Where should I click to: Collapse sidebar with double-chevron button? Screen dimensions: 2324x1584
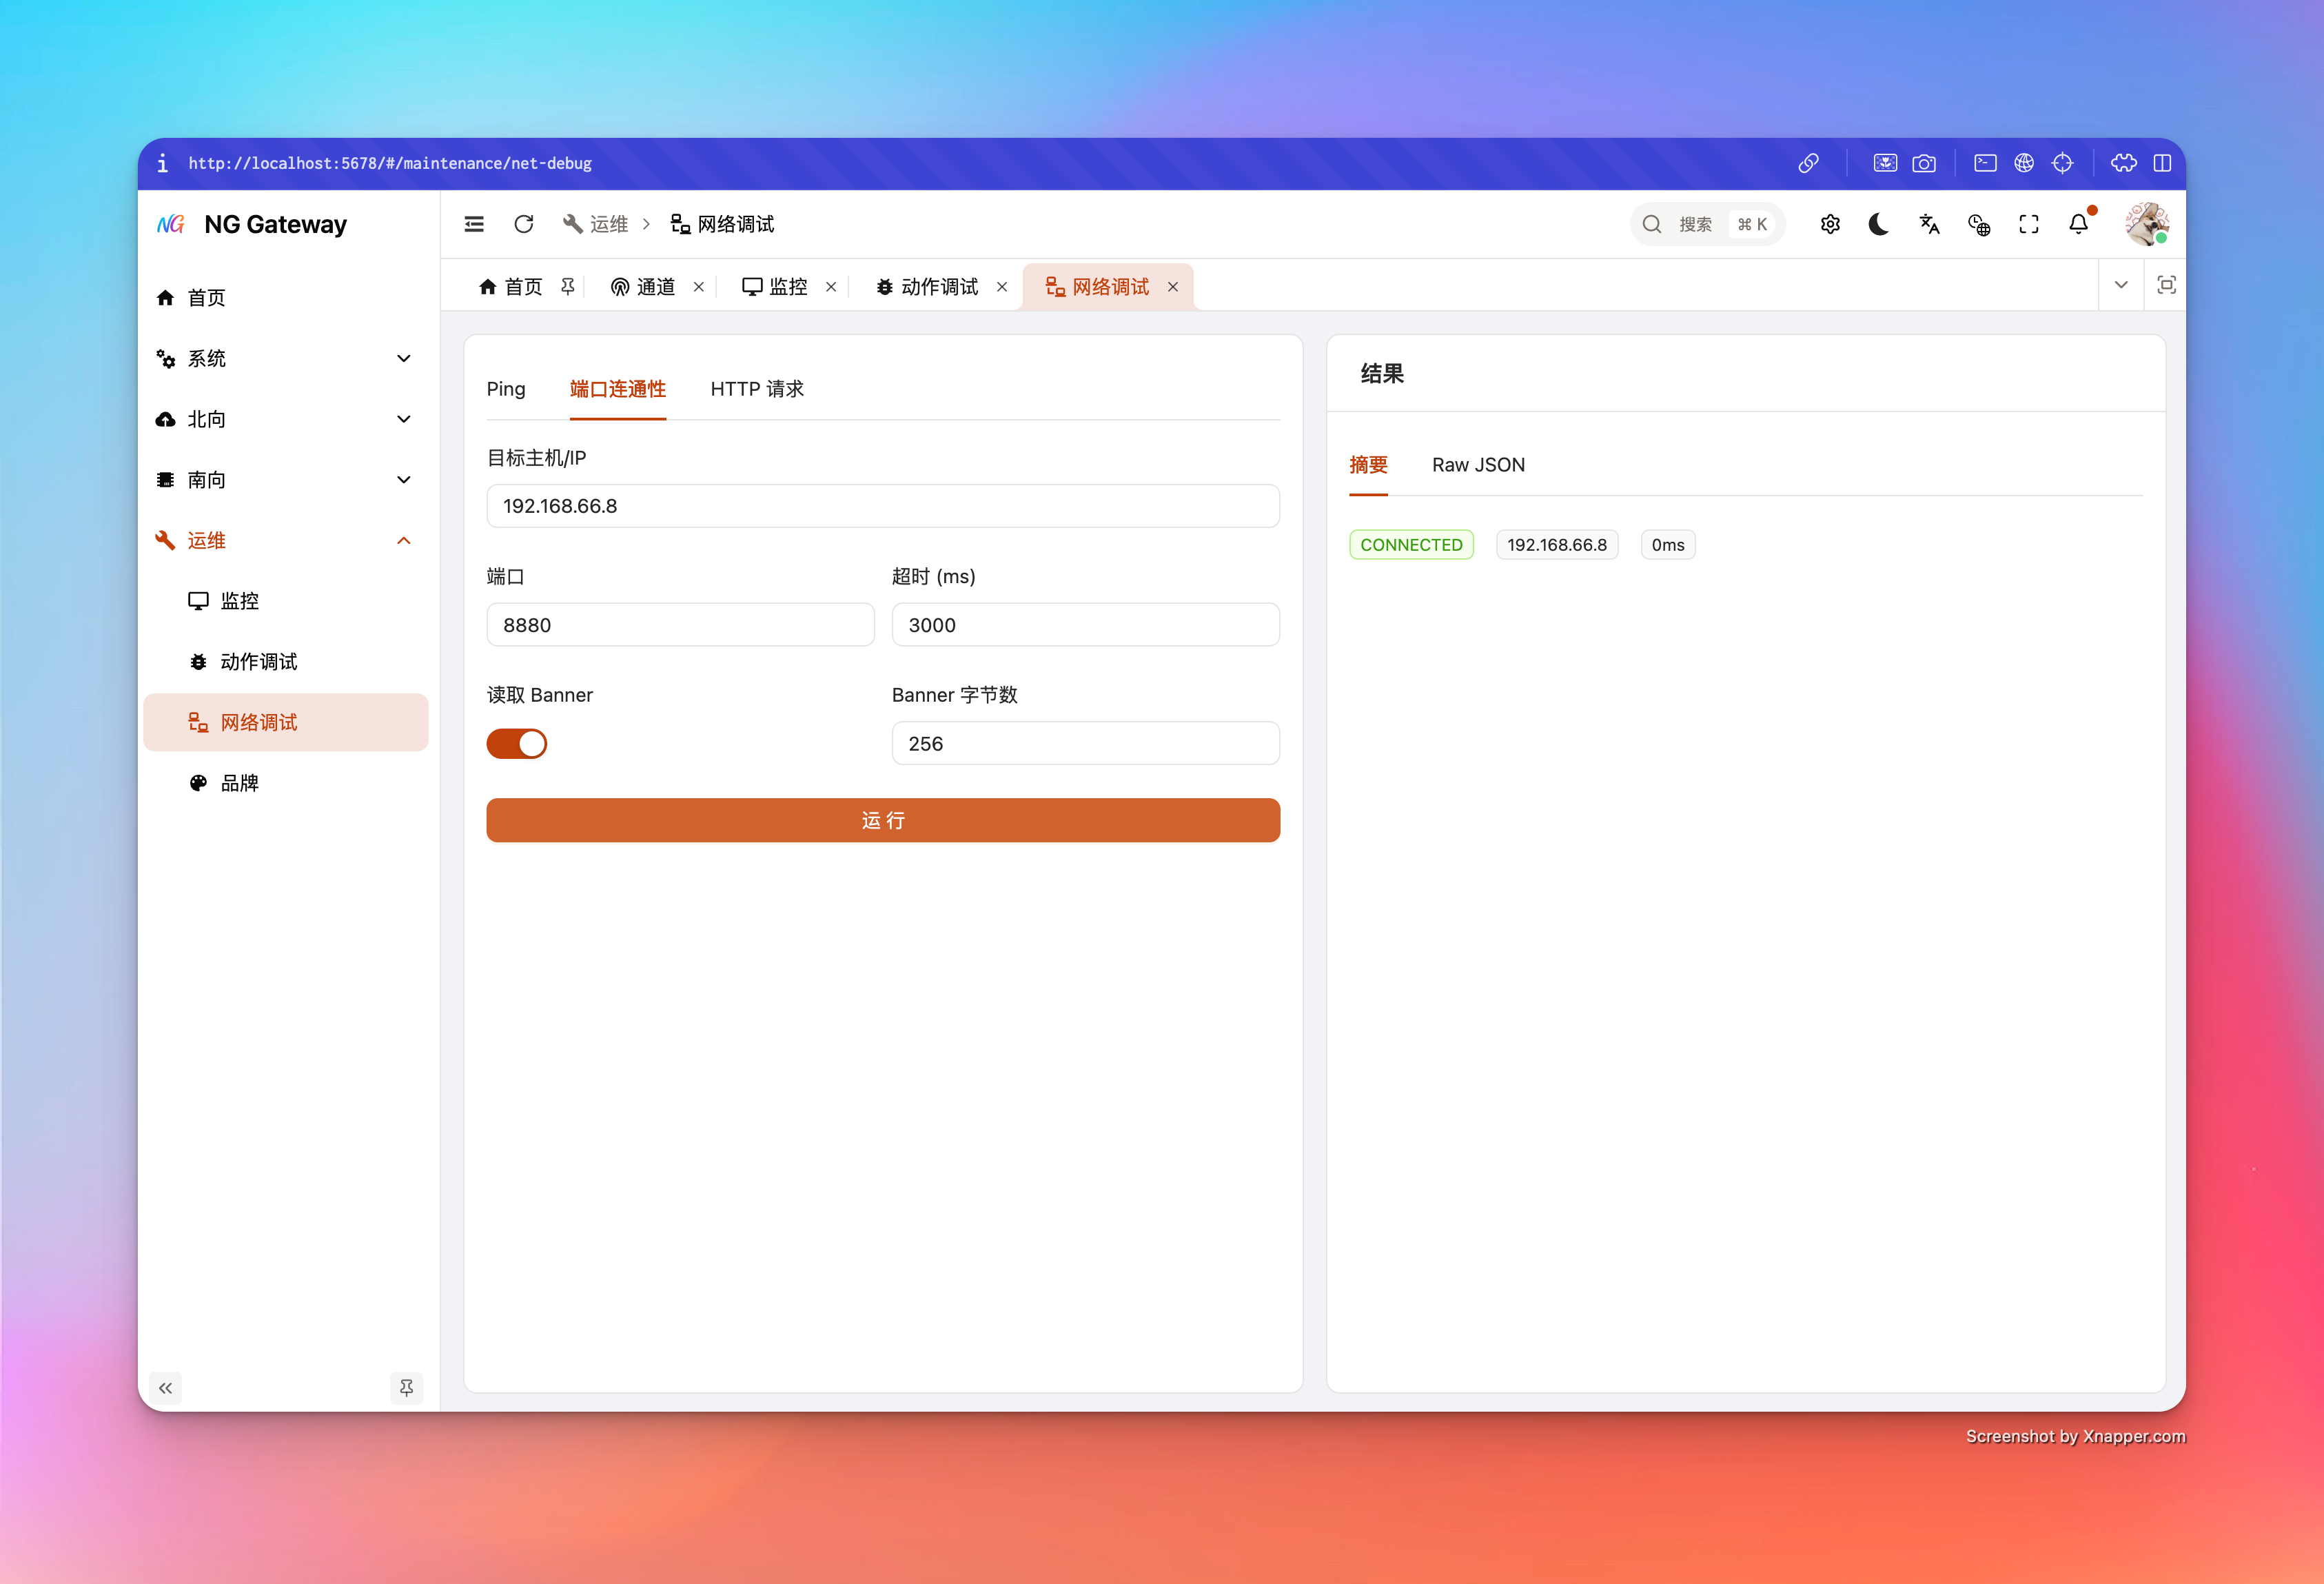pos(165,1387)
